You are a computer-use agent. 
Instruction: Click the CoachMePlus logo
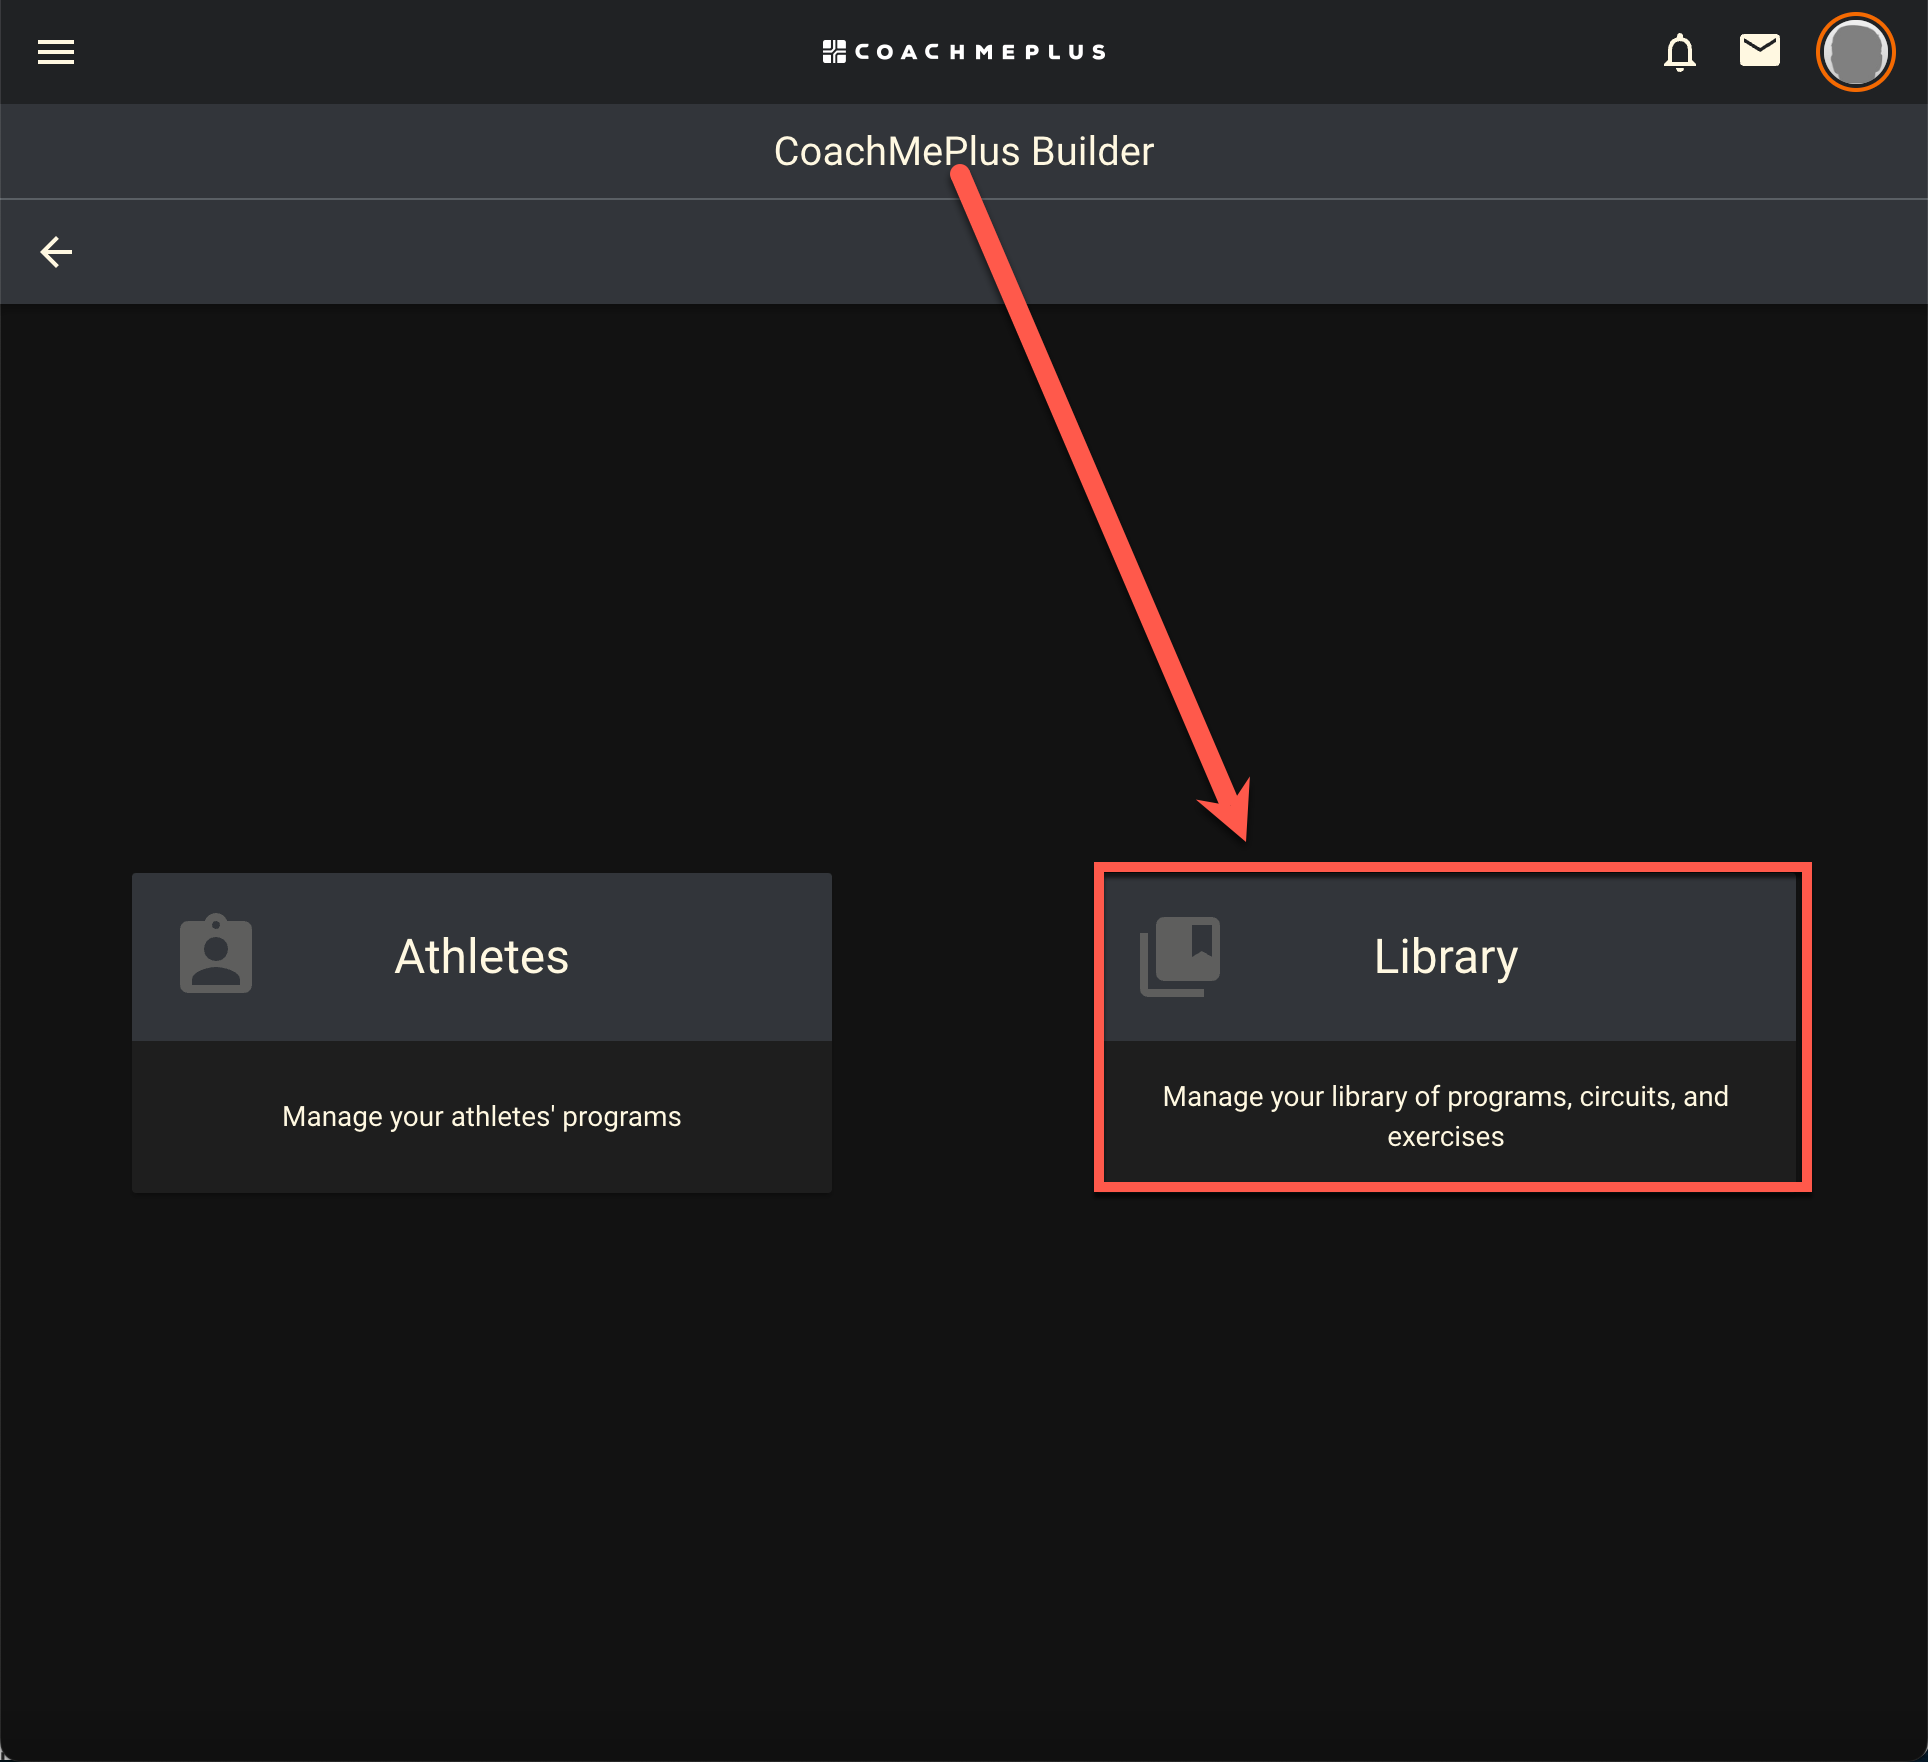point(964,52)
